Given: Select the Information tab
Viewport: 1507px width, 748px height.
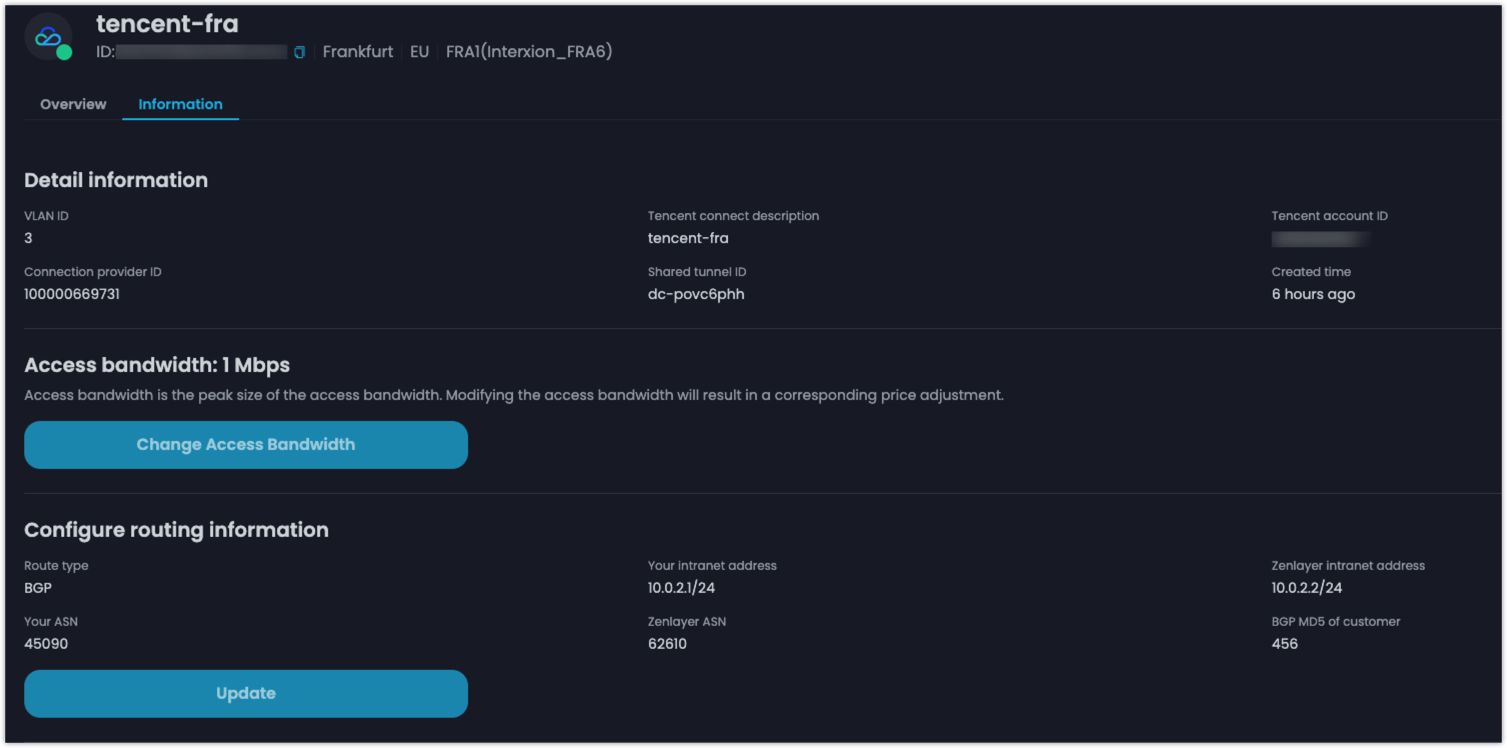Looking at the screenshot, I should 180,104.
